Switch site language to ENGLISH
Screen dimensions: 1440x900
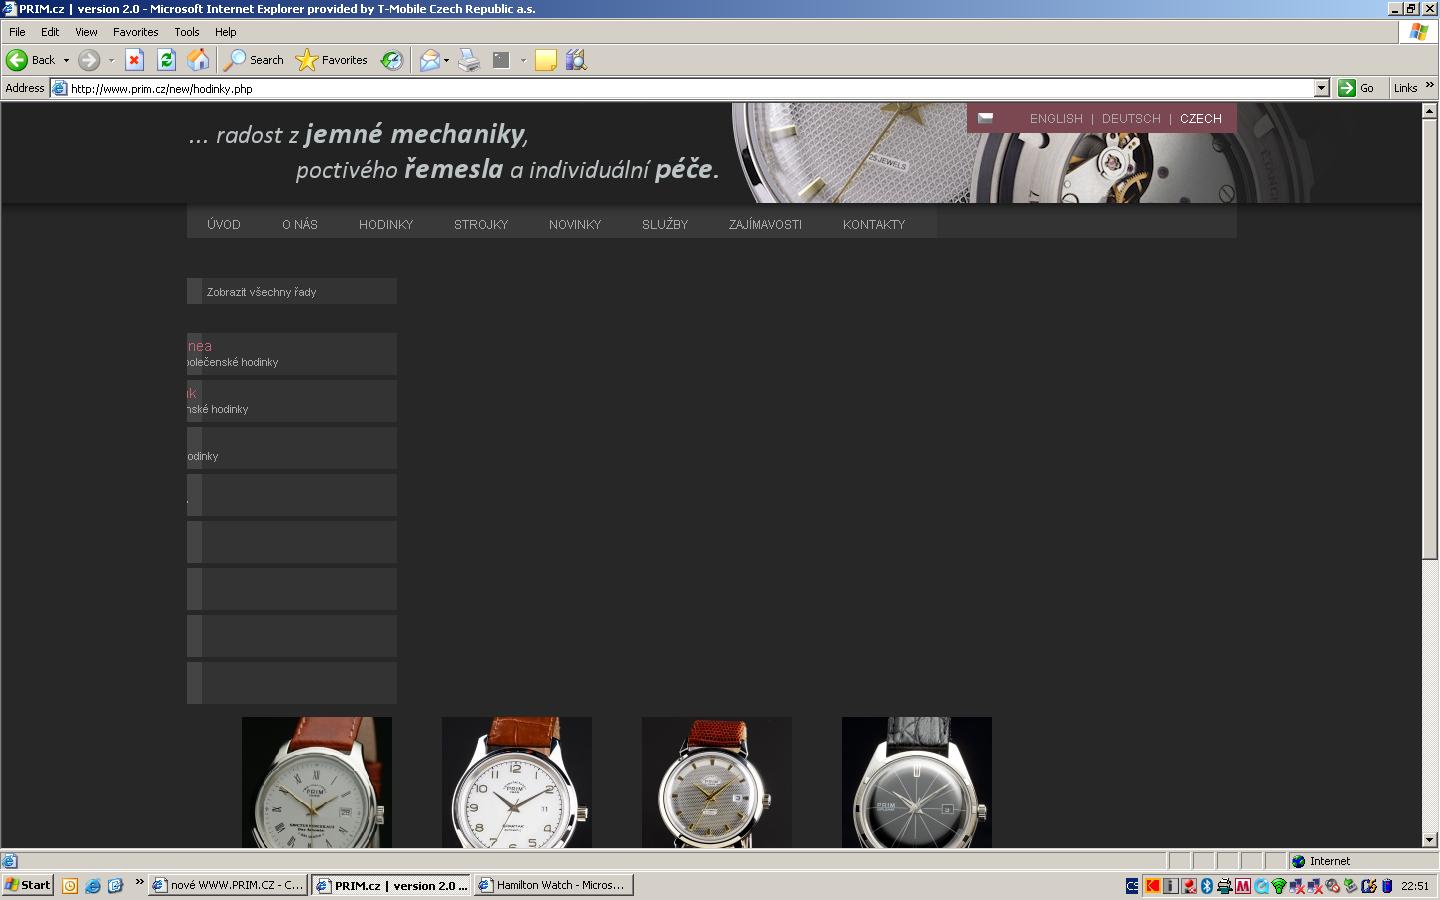coord(1056,118)
